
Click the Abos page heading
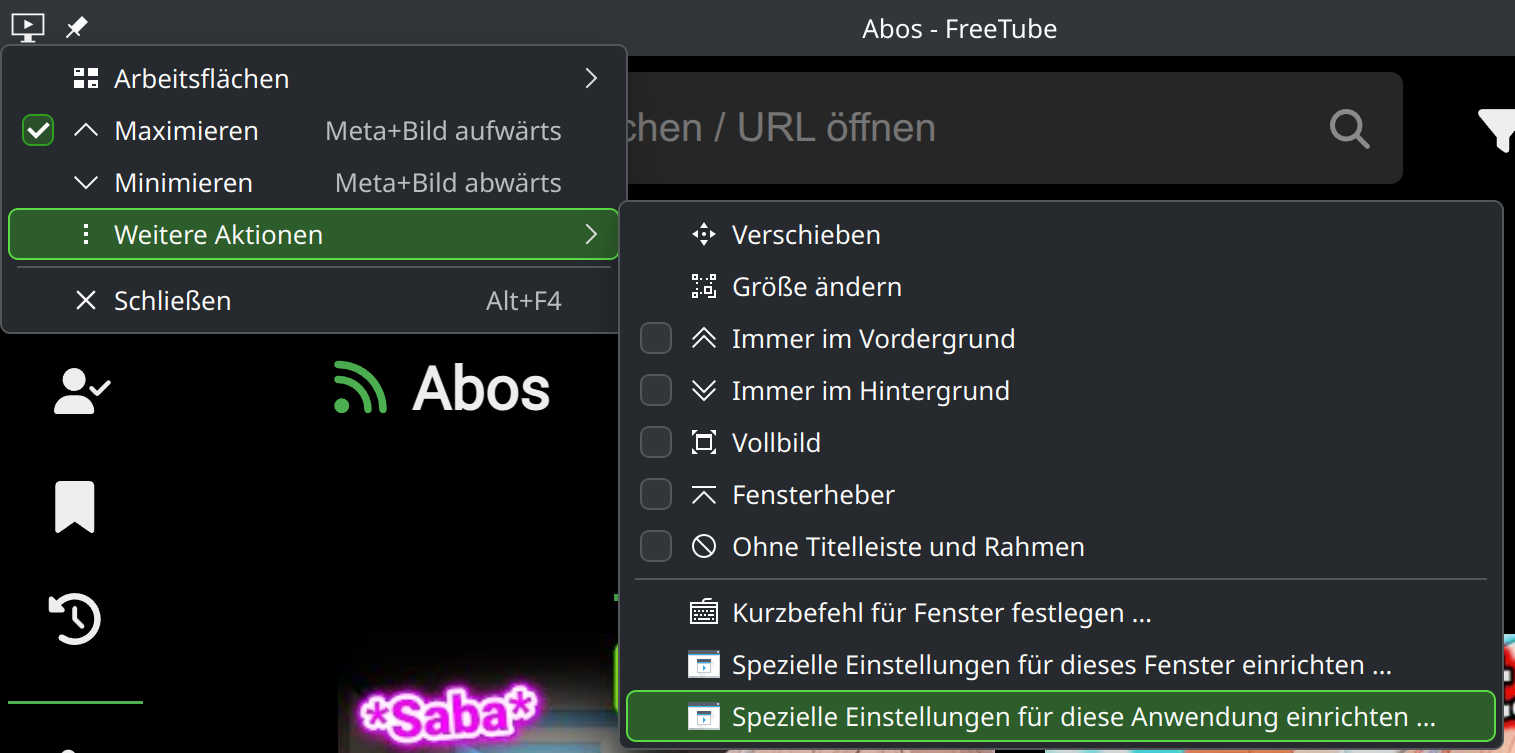(481, 388)
